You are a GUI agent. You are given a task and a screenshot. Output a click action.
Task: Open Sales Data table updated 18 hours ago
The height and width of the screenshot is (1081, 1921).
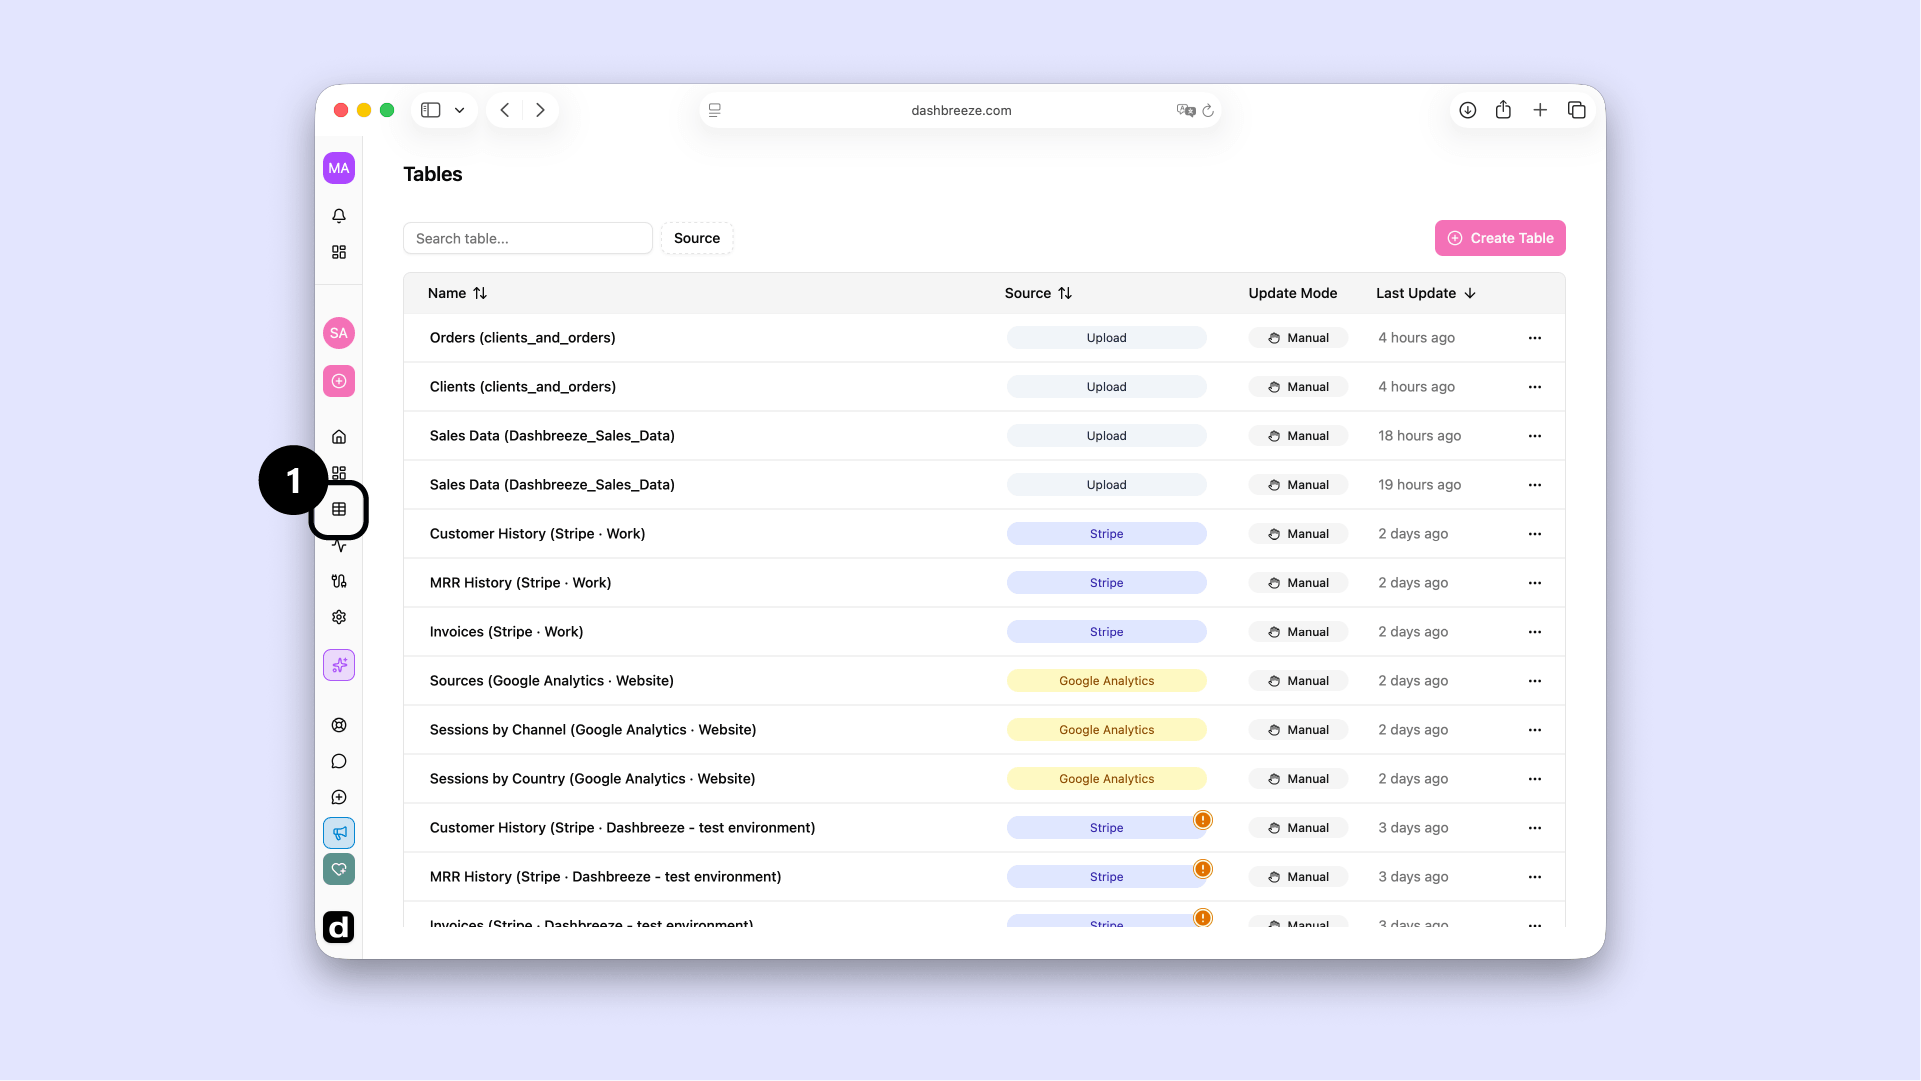[x=552, y=436]
